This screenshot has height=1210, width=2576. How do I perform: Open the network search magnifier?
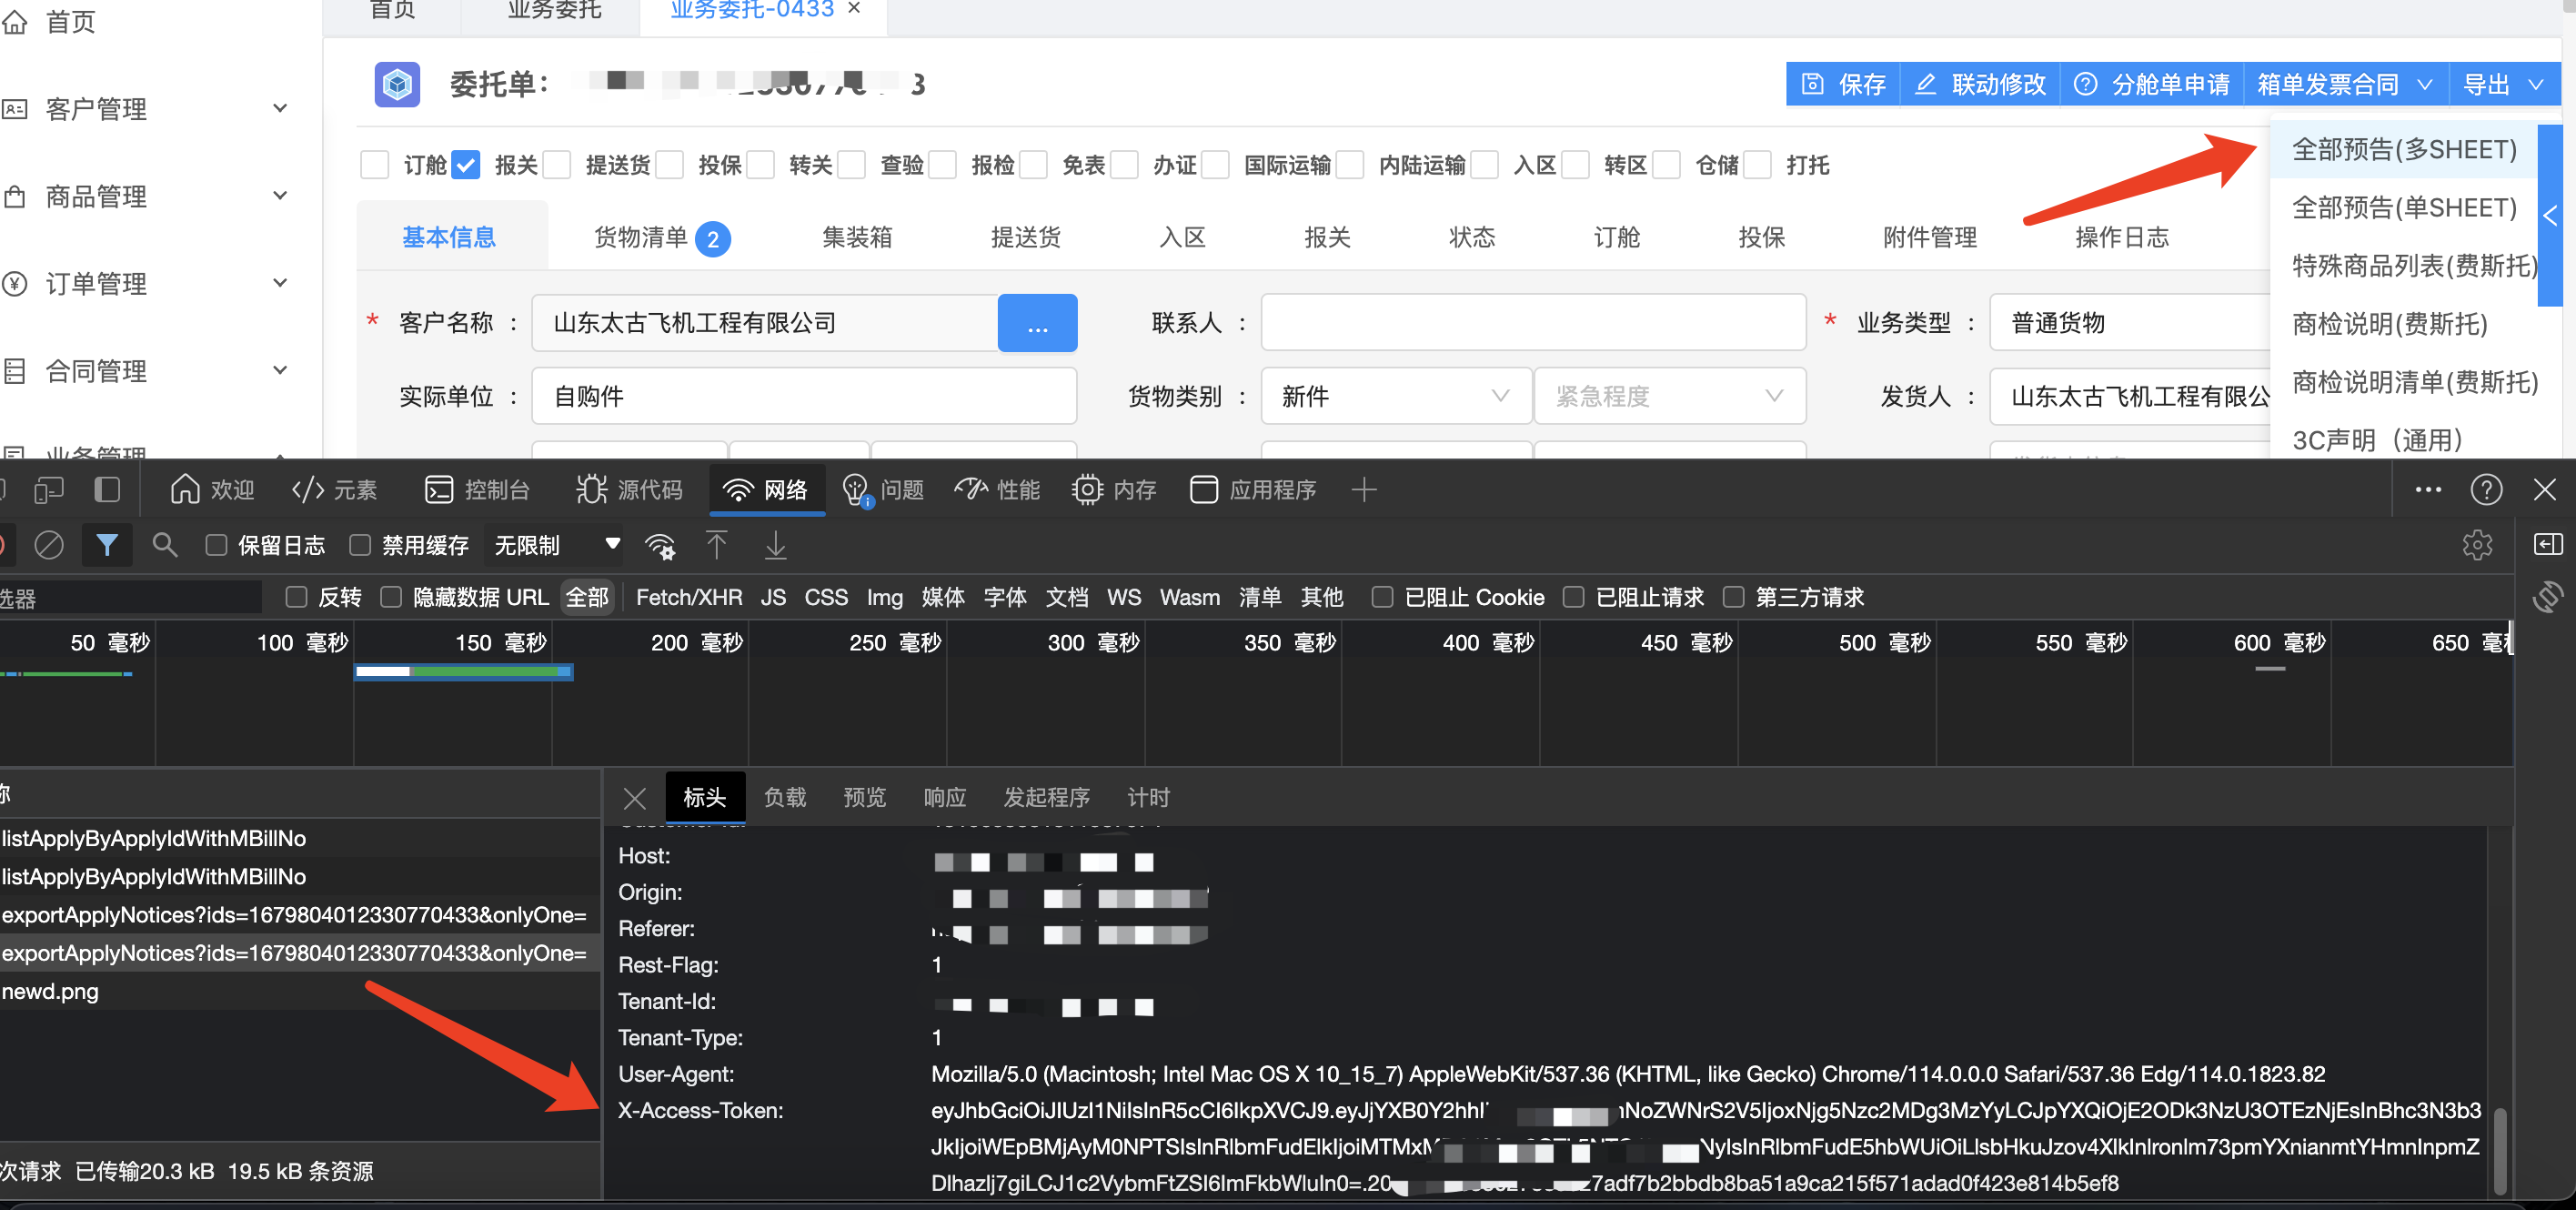coord(165,545)
